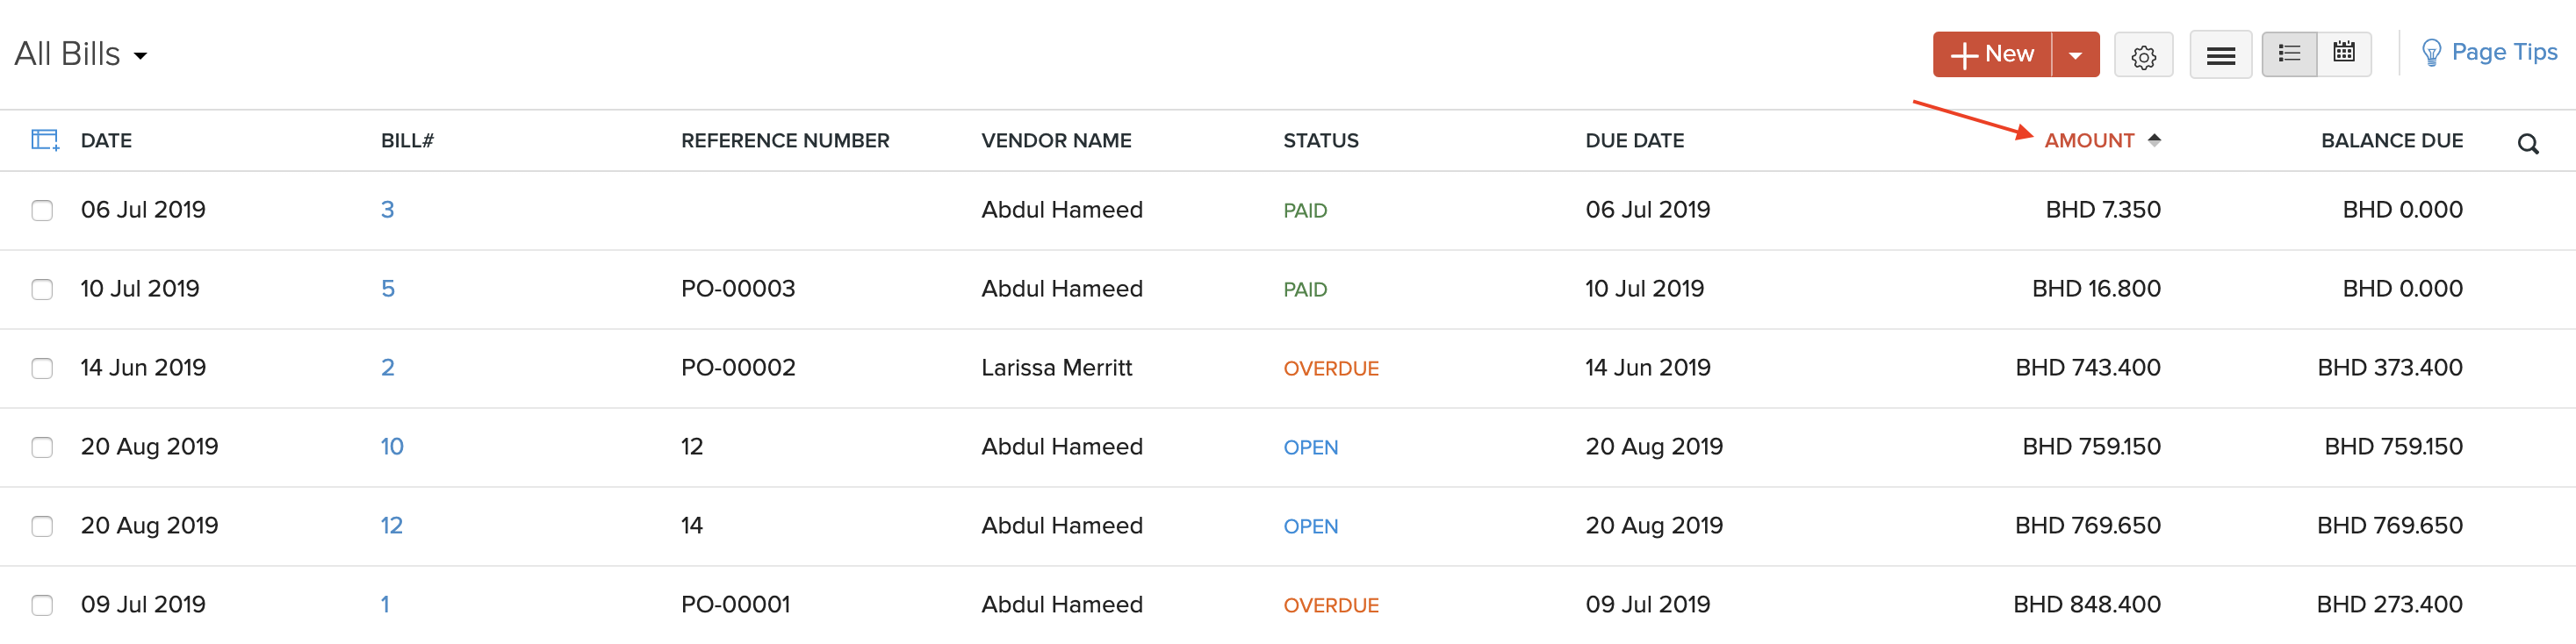2576x644 pixels.
Task: Open the column customization icon beside Date
Action: click(45, 140)
